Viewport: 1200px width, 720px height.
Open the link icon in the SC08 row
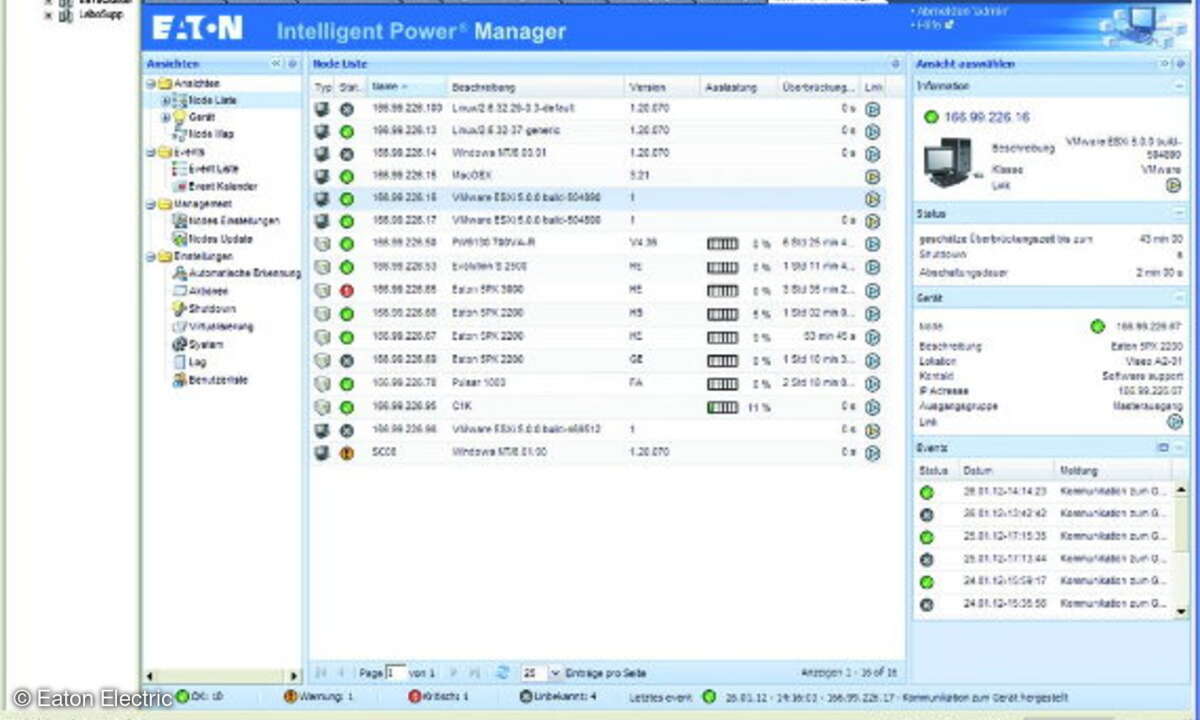click(x=872, y=453)
